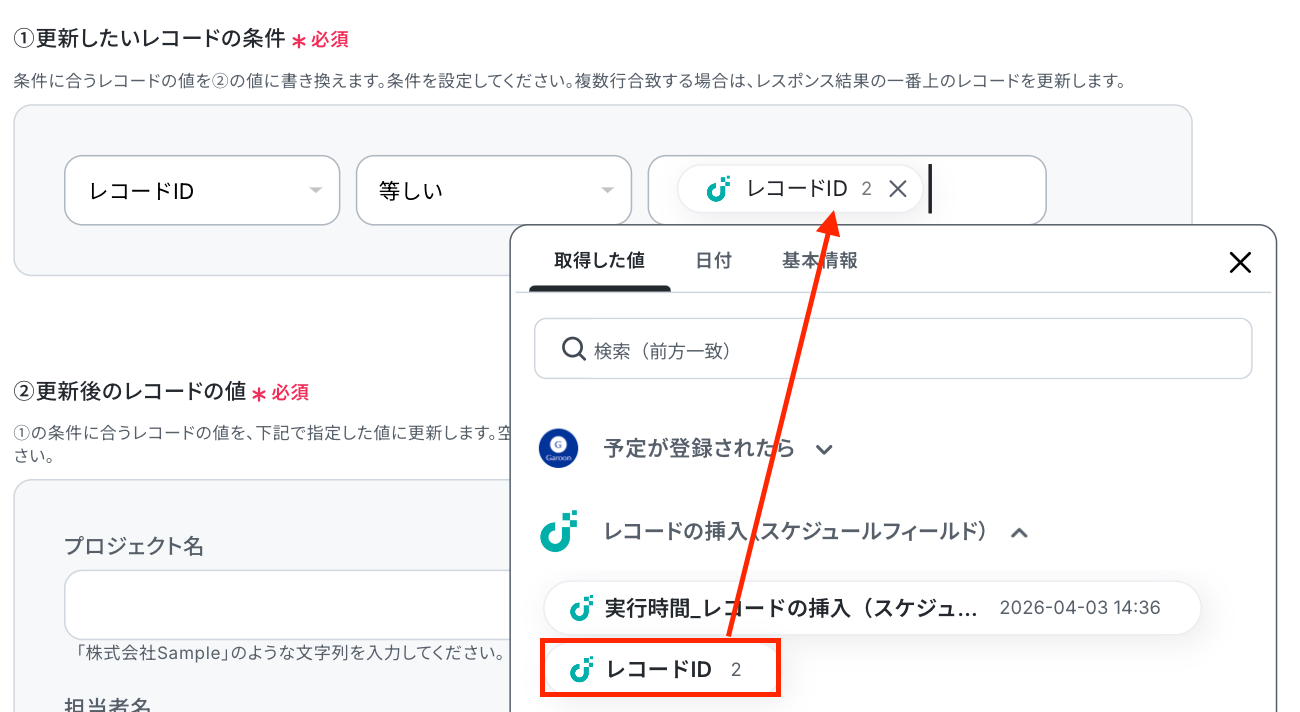The image size is (1300, 712).
Task: Click the Garoon app icon
Action: (x=558, y=448)
